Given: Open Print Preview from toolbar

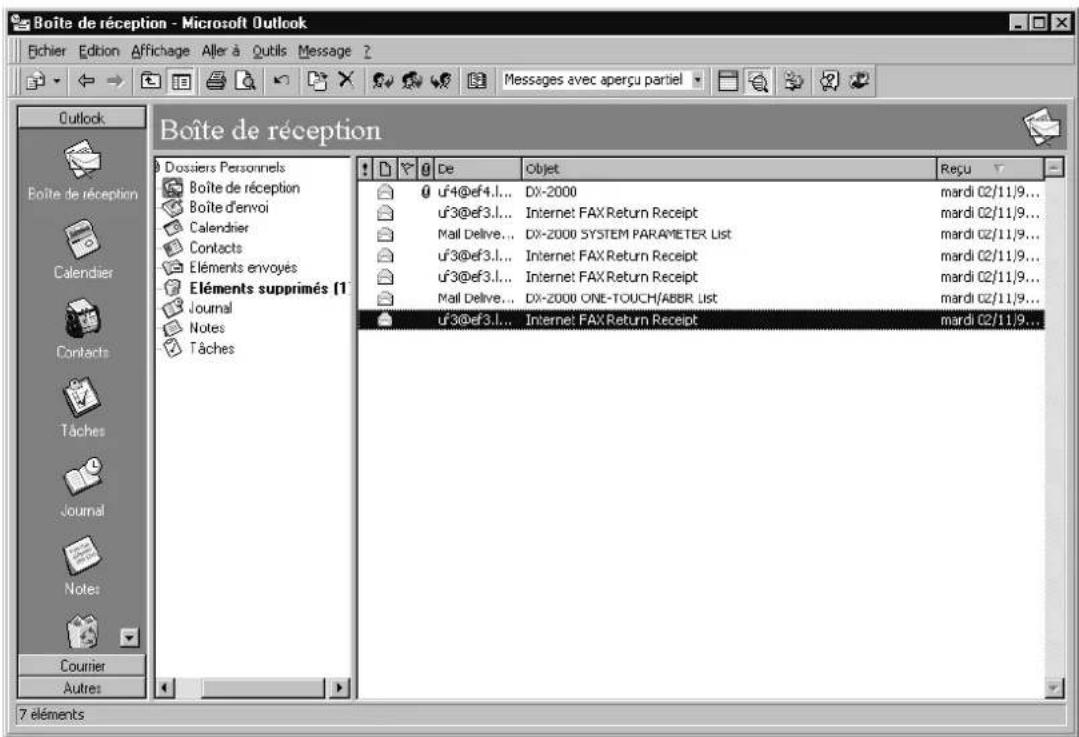Looking at the screenshot, I should (245, 81).
